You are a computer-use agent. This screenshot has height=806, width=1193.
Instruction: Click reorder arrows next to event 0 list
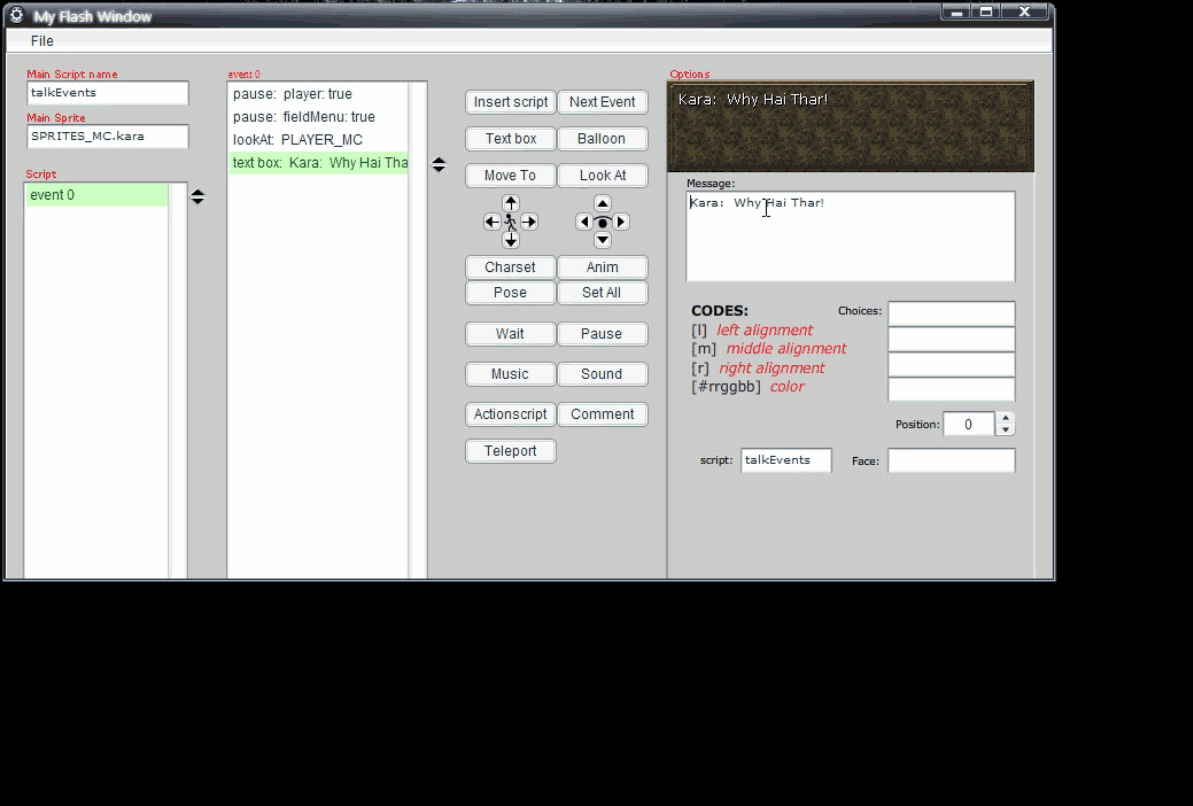click(x=439, y=165)
